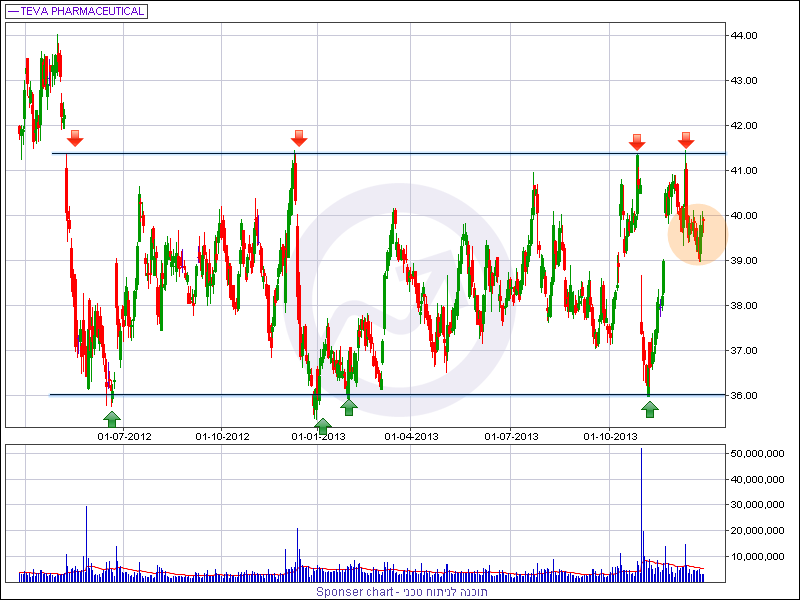
Task: Select the 43.00 price axis label
Action: [x=744, y=81]
